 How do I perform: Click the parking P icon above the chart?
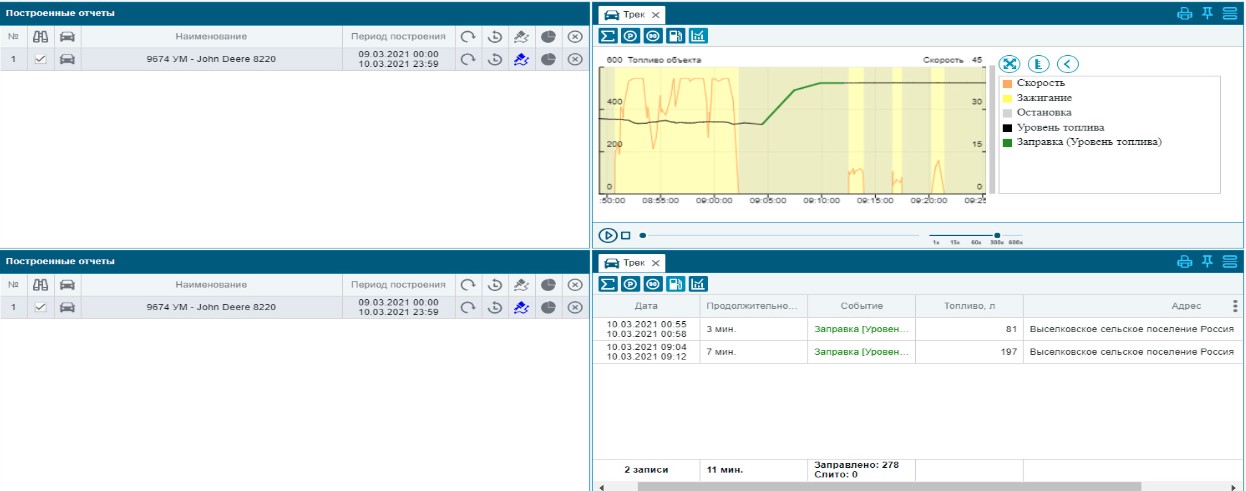click(x=630, y=36)
